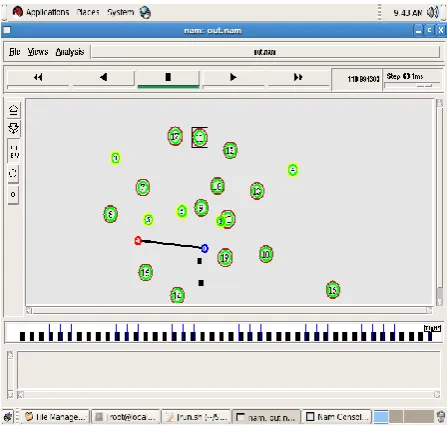Open the trash icon in taskbar
Image resolution: width=447 pixels, height=426 pixels.
pos(441,417)
